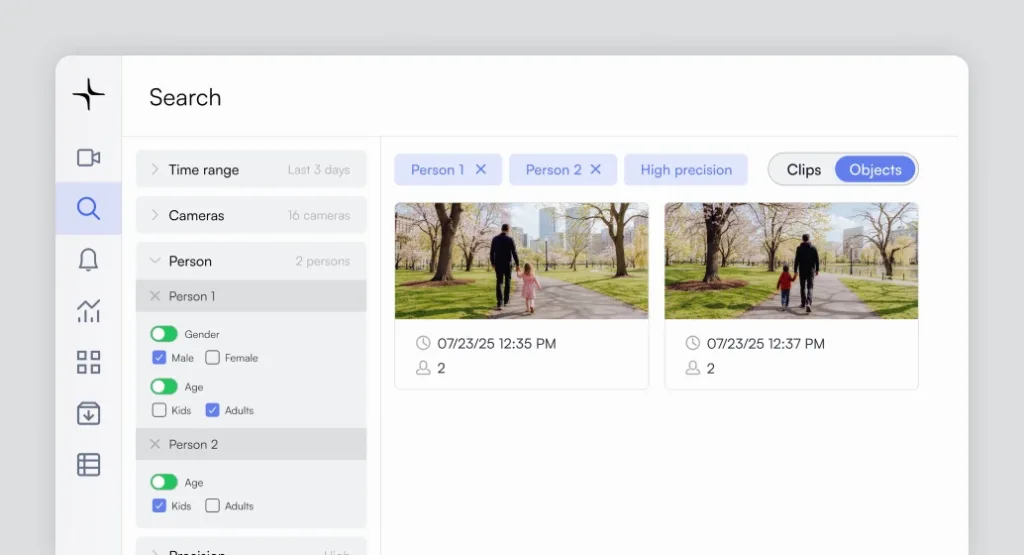Click the High precision chip
Screen dimensions: 1024x555
[x=686, y=170]
